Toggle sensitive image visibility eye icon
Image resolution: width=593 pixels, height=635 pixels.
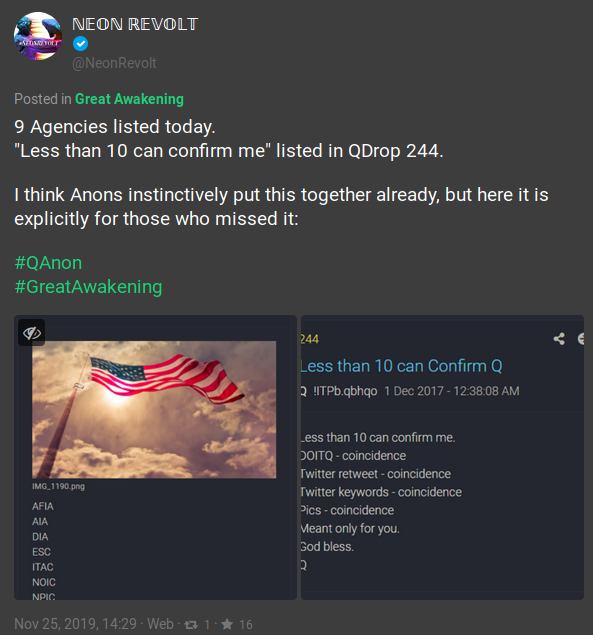[32, 333]
